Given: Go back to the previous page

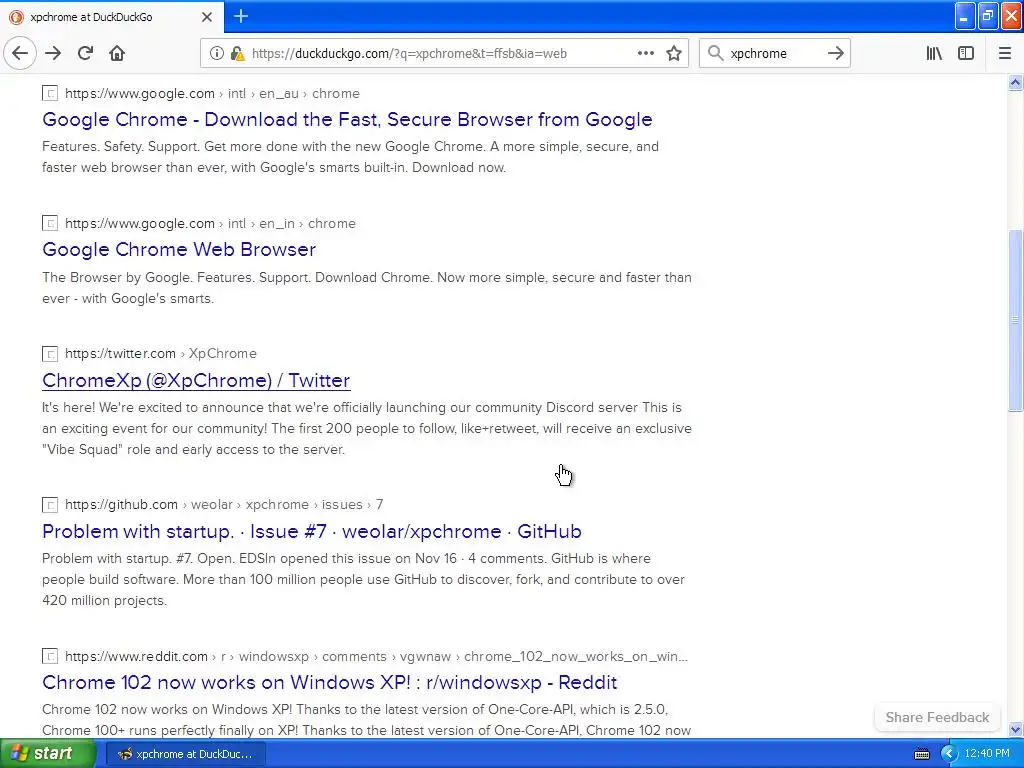Looking at the screenshot, I should pyautogui.click(x=20, y=54).
